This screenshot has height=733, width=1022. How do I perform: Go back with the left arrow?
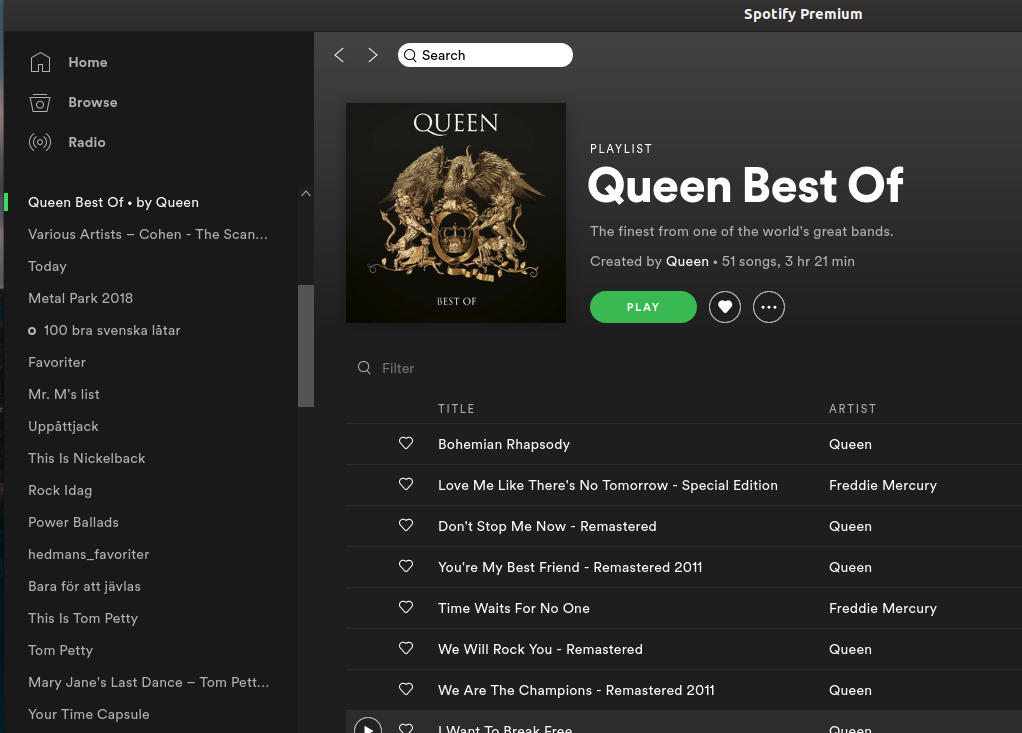pos(339,55)
